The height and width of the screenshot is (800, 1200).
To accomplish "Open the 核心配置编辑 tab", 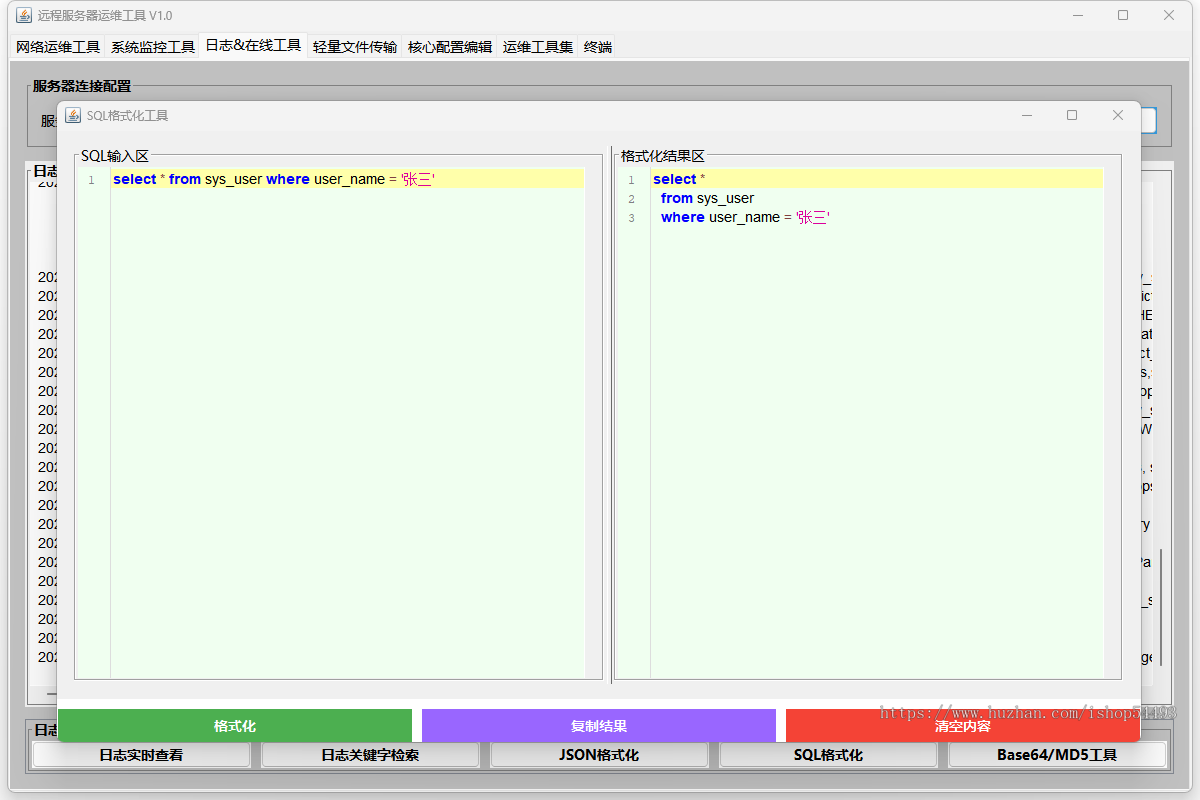I will point(450,47).
